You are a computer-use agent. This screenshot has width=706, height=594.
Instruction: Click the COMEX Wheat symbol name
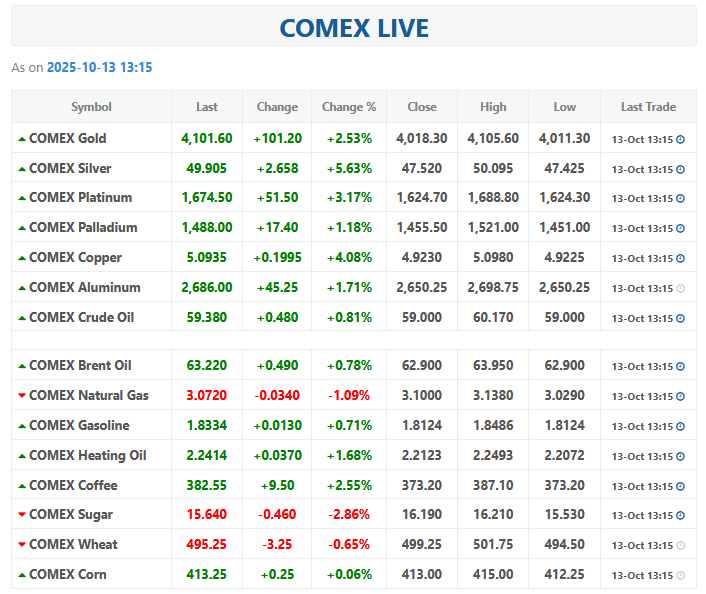(73, 544)
